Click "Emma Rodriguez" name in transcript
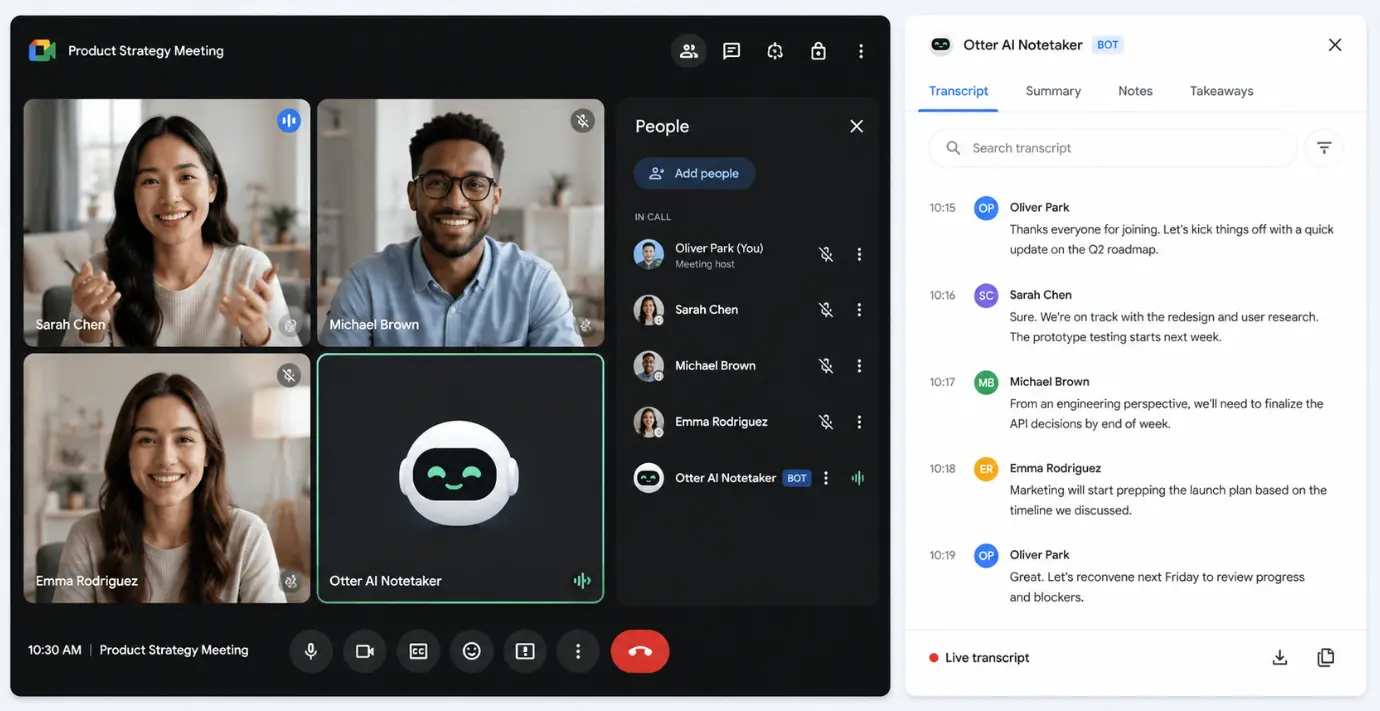Screen dimensions: 1380x711 pyautogui.click(x=1055, y=468)
